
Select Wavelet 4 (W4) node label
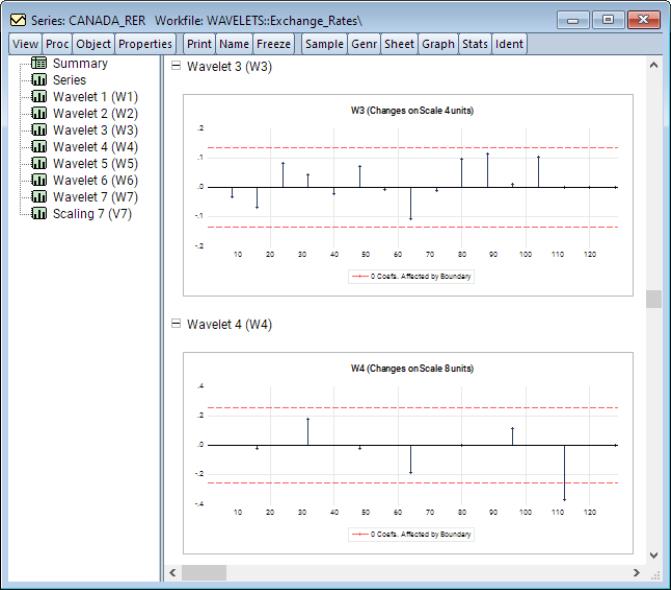95,147
